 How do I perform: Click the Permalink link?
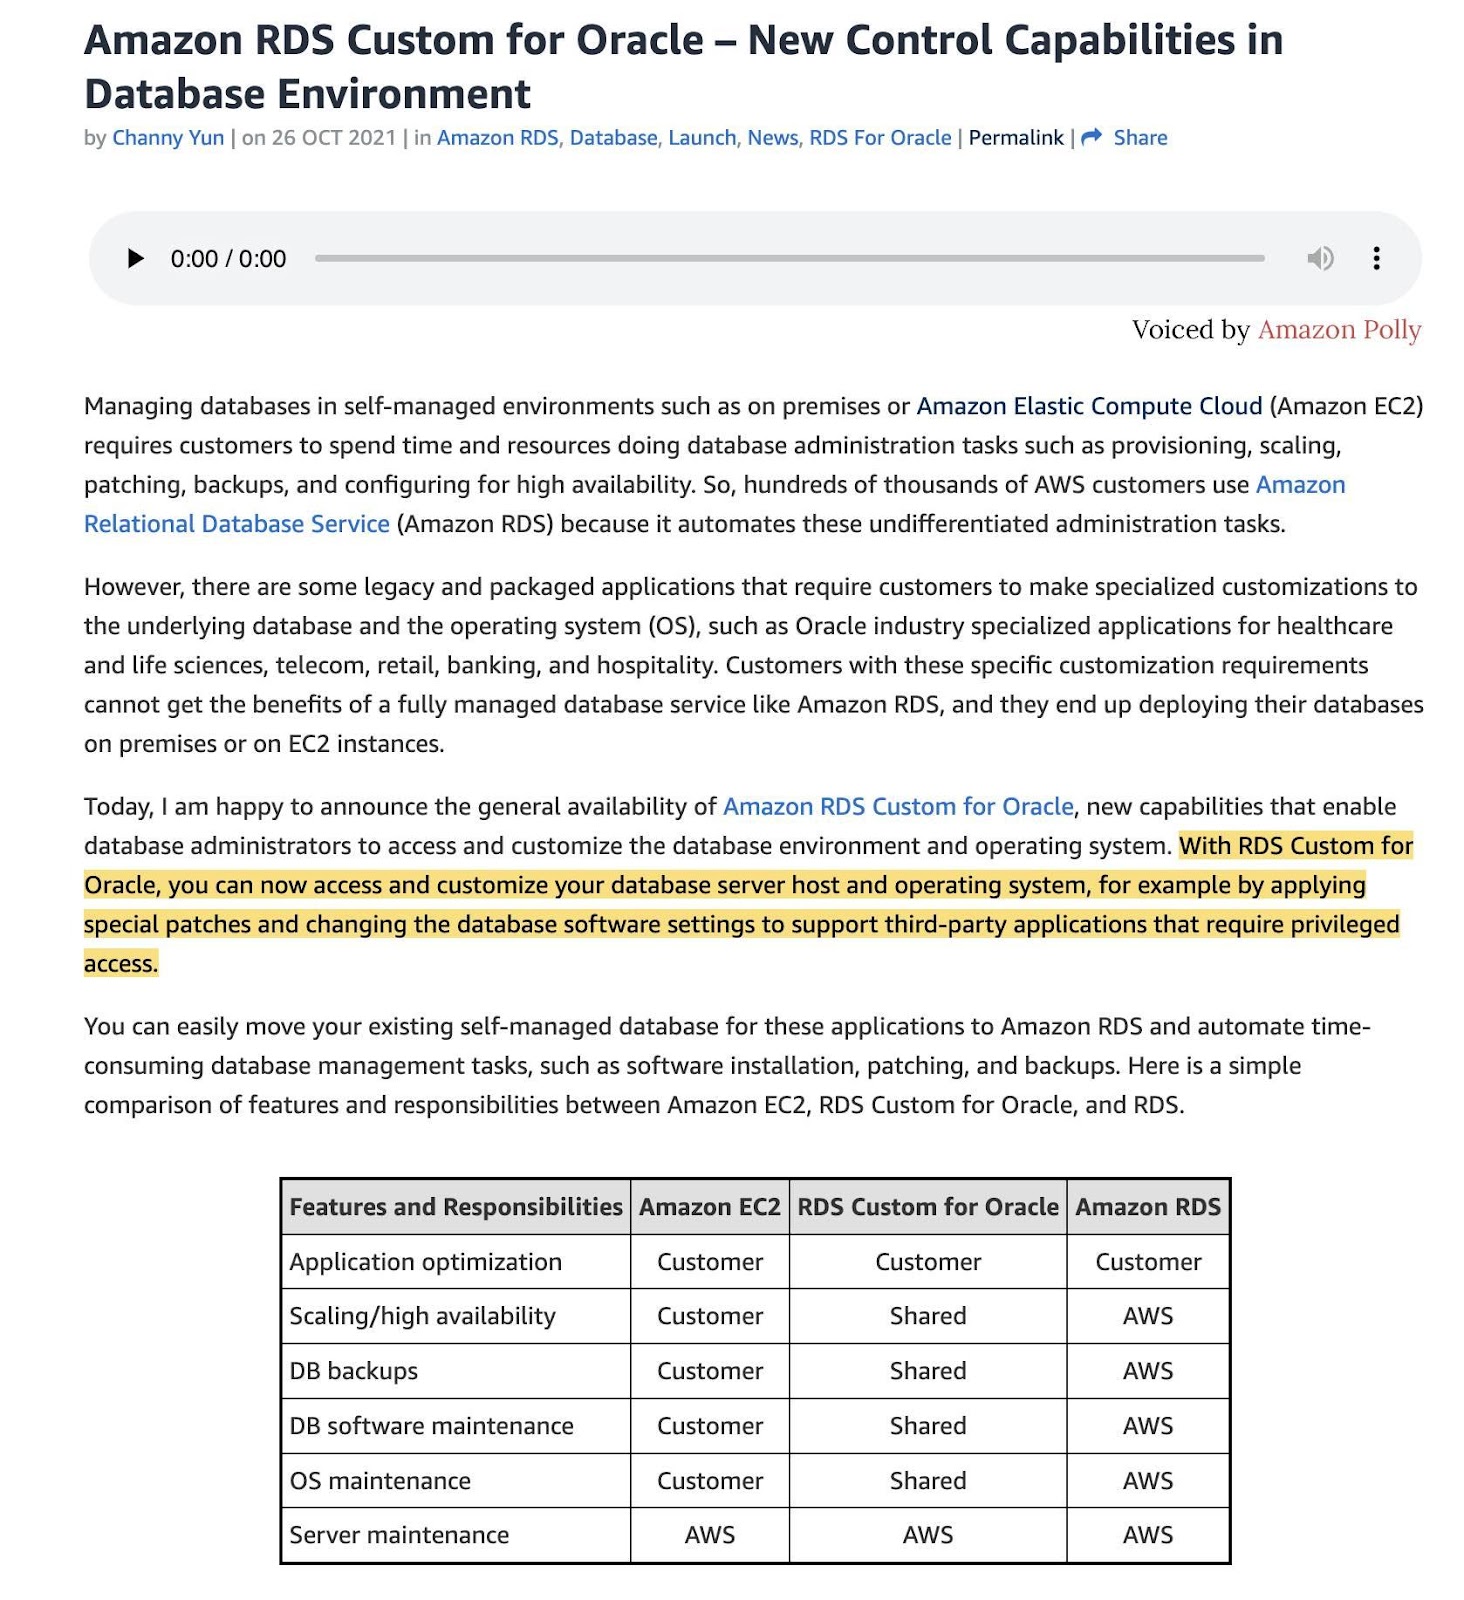pyautogui.click(x=1016, y=138)
